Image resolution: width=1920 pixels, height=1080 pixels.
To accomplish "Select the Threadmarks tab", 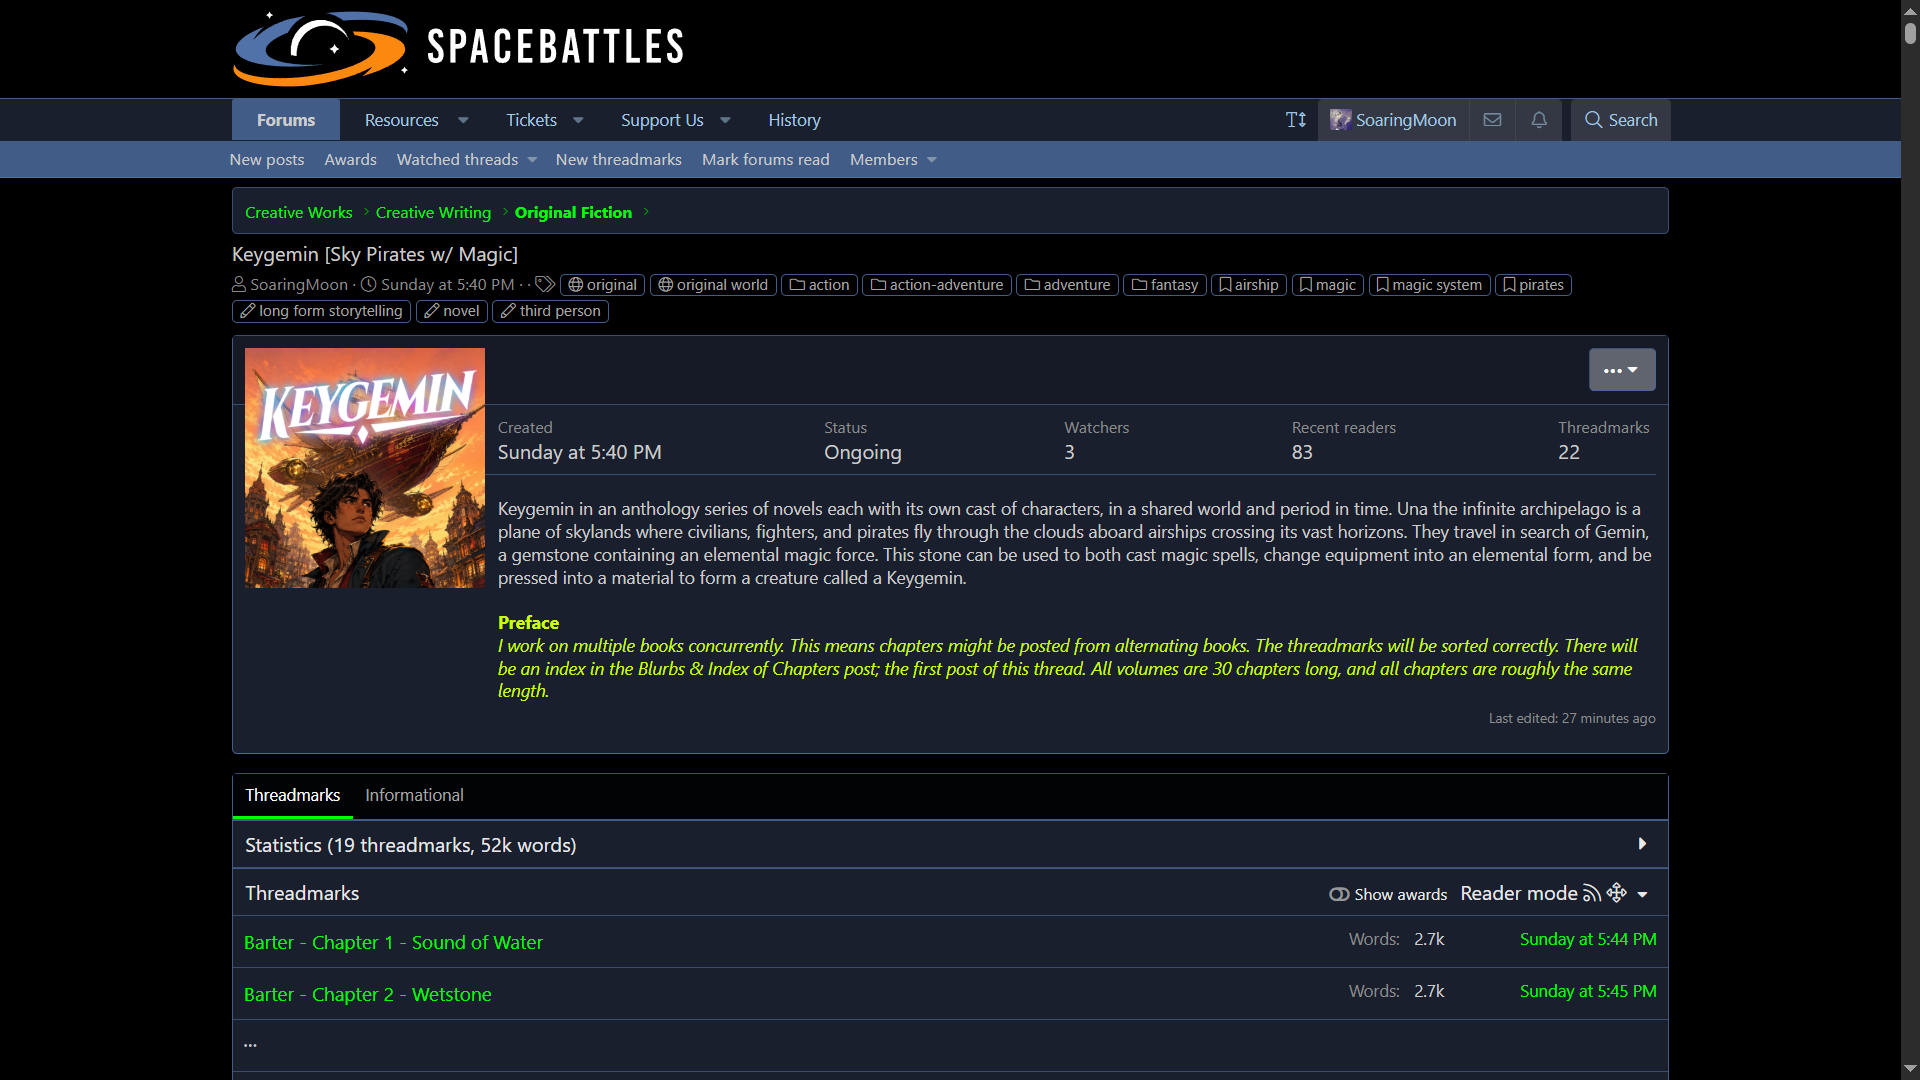I will tap(292, 795).
